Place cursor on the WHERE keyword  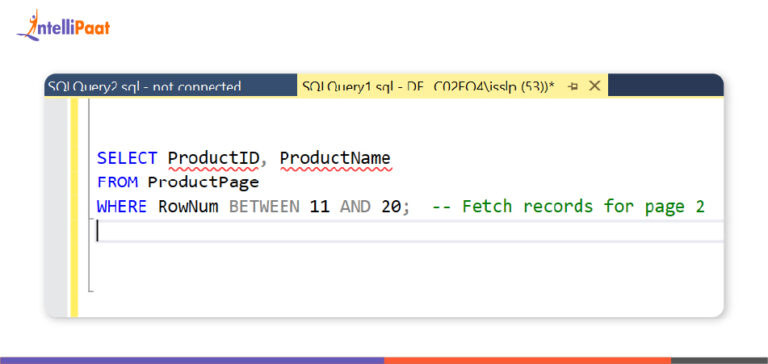click(122, 206)
